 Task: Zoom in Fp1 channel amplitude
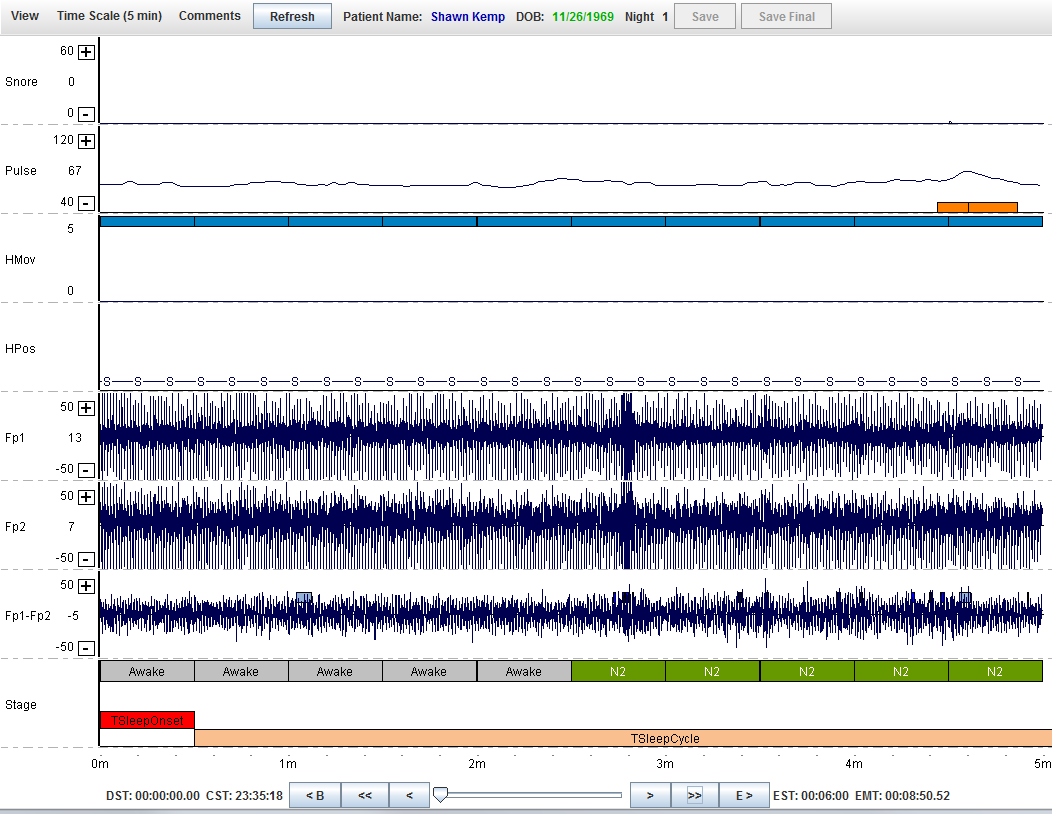(x=86, y=408)
